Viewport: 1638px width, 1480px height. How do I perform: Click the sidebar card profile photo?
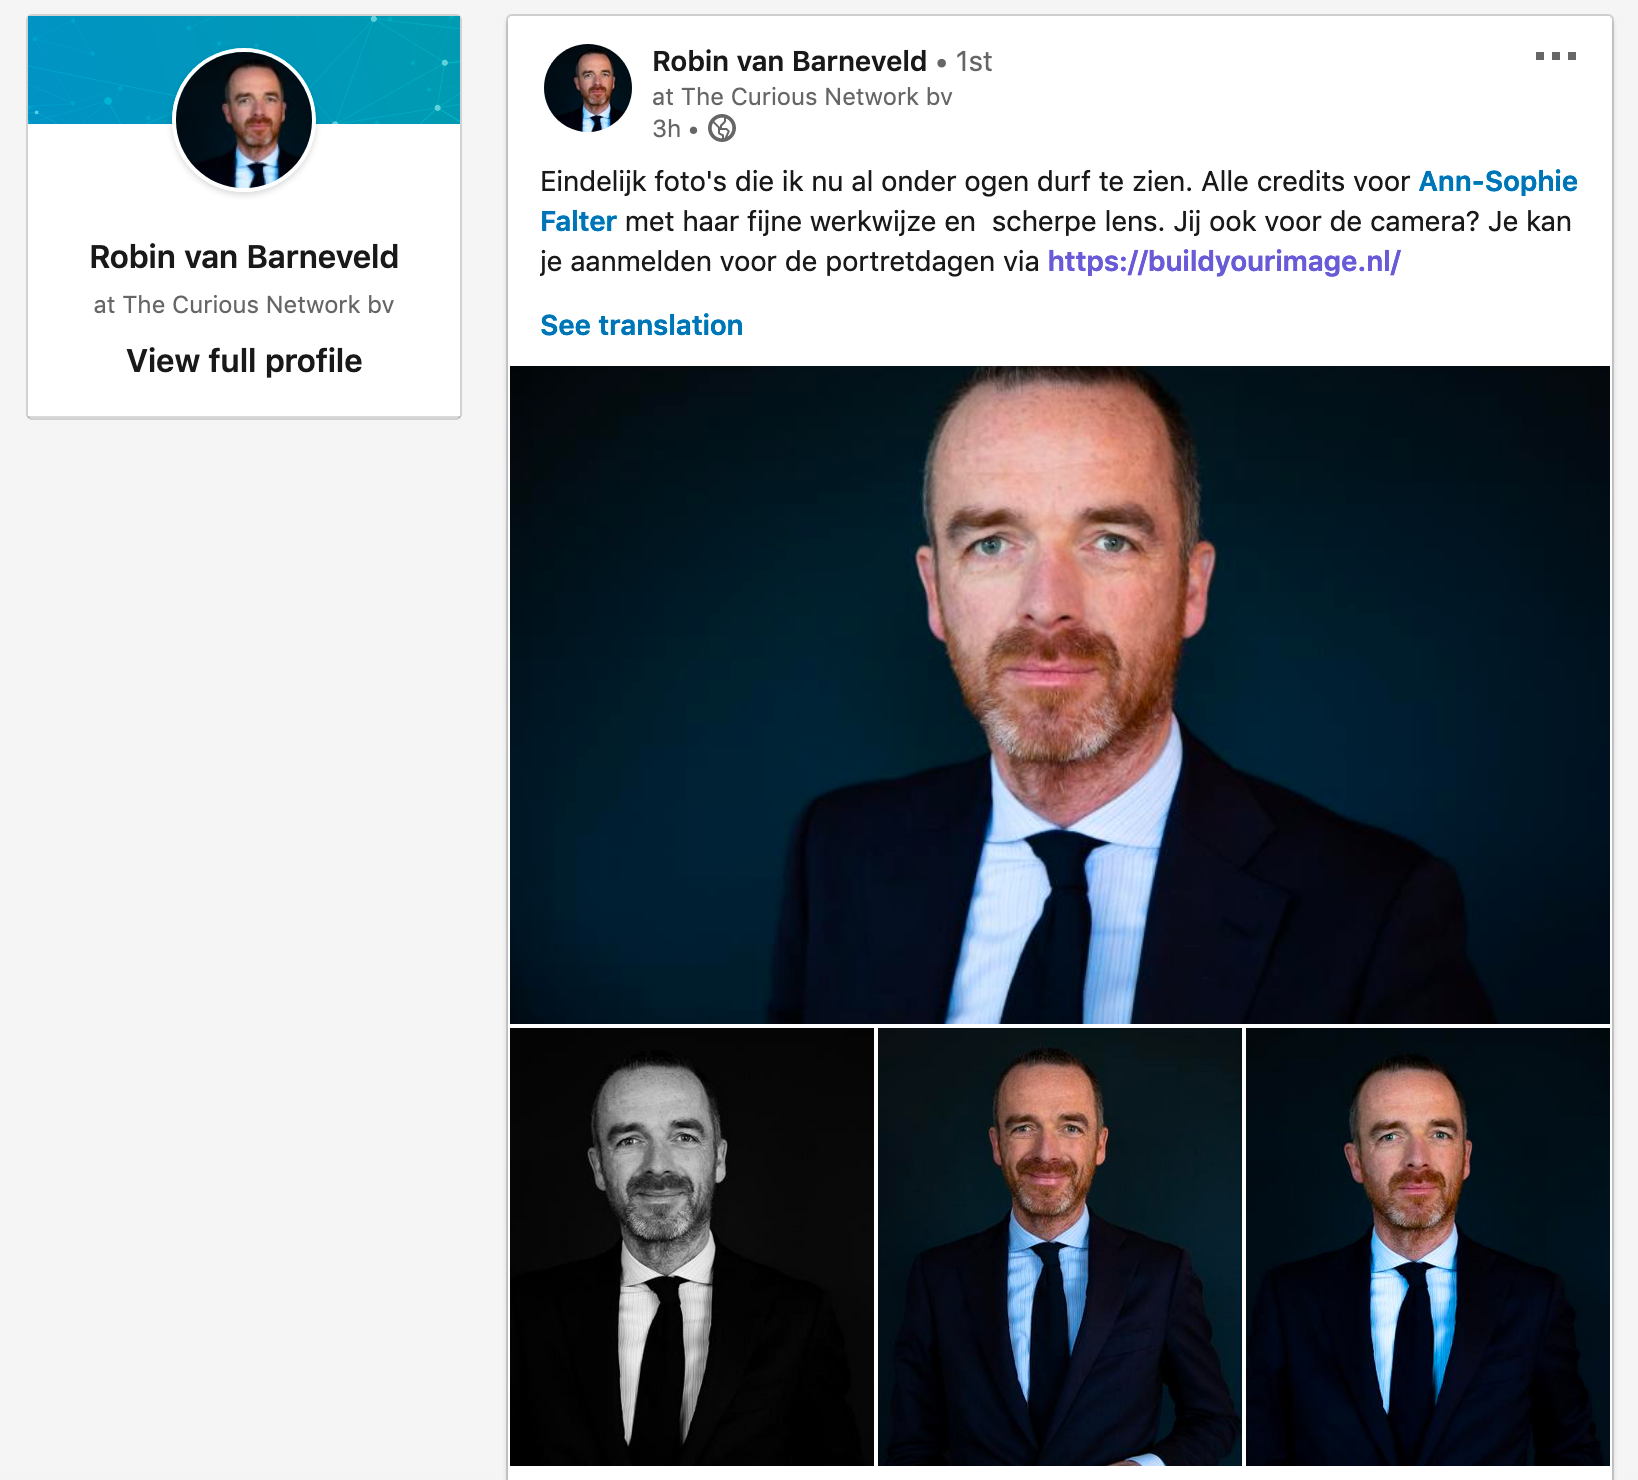[244, 120]
